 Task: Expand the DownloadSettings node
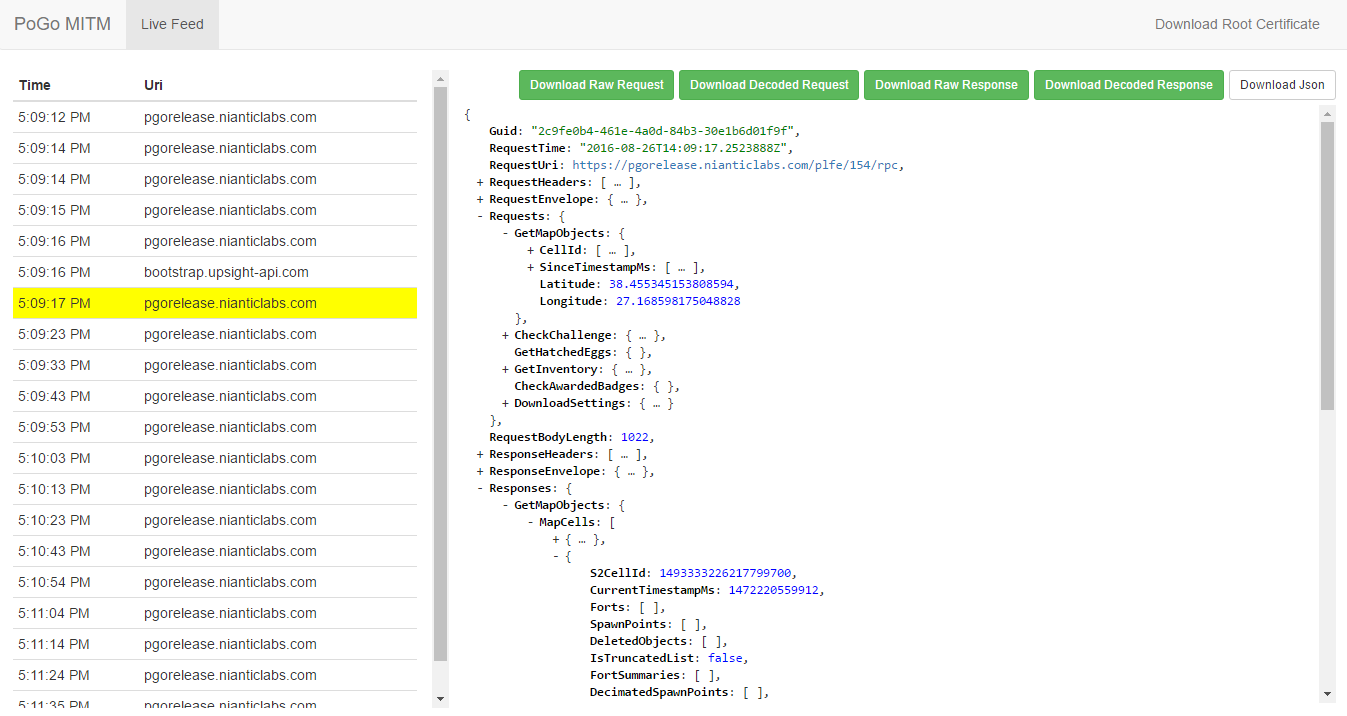pos(505,403)
